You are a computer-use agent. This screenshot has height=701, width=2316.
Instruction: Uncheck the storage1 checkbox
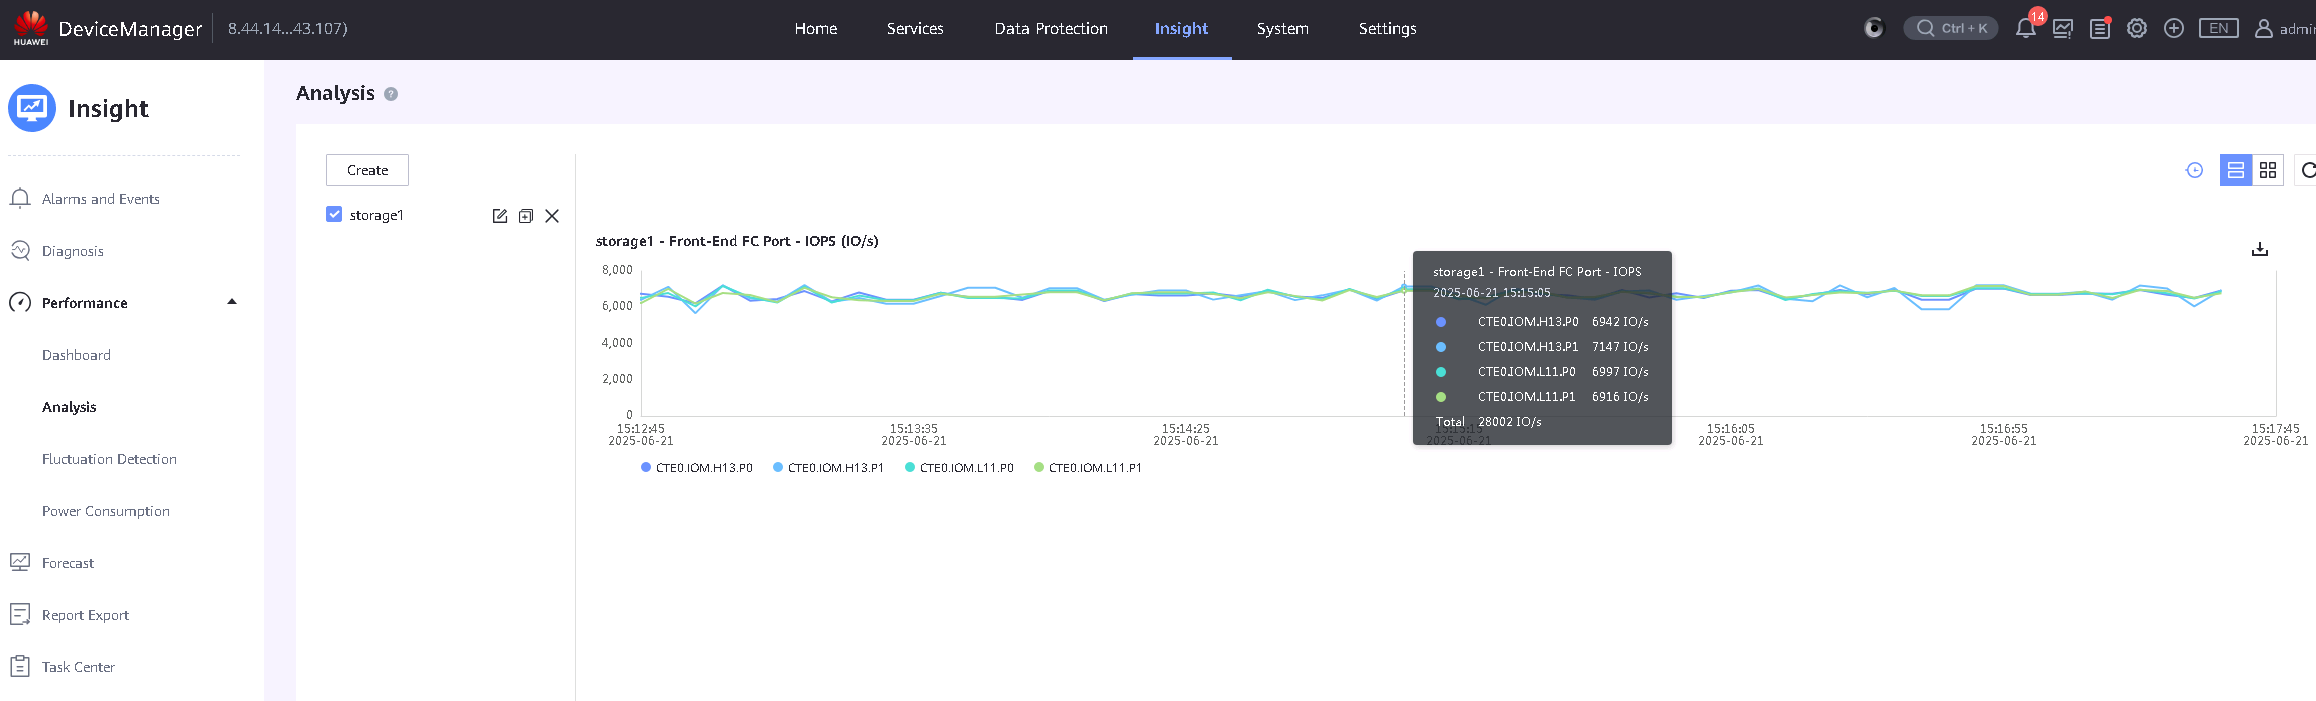click(334, 214)
